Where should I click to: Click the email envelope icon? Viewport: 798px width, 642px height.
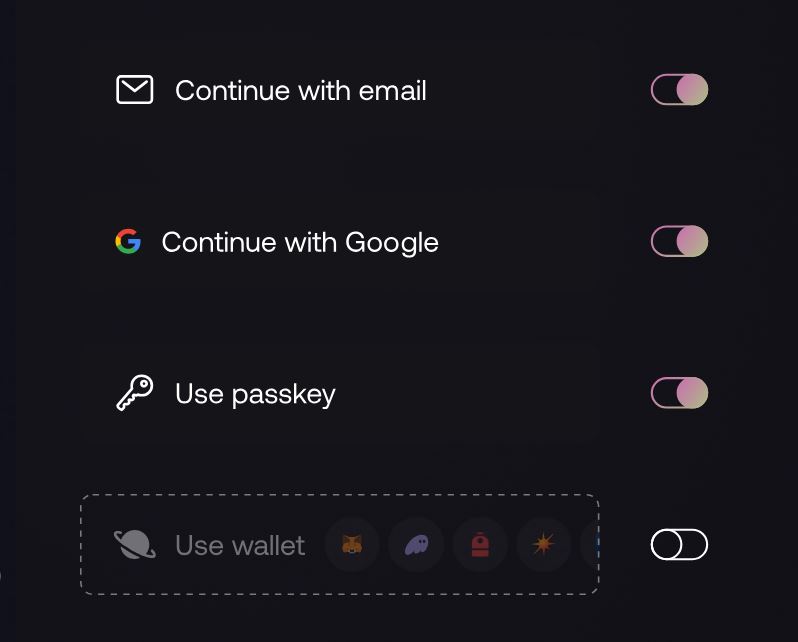click(134, 90)
